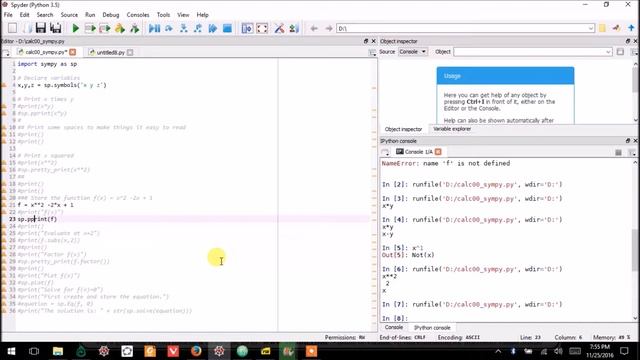Change the Source combo box from Console
The width and height of the screenshot is (640, 360).
(x=412, y=52)
